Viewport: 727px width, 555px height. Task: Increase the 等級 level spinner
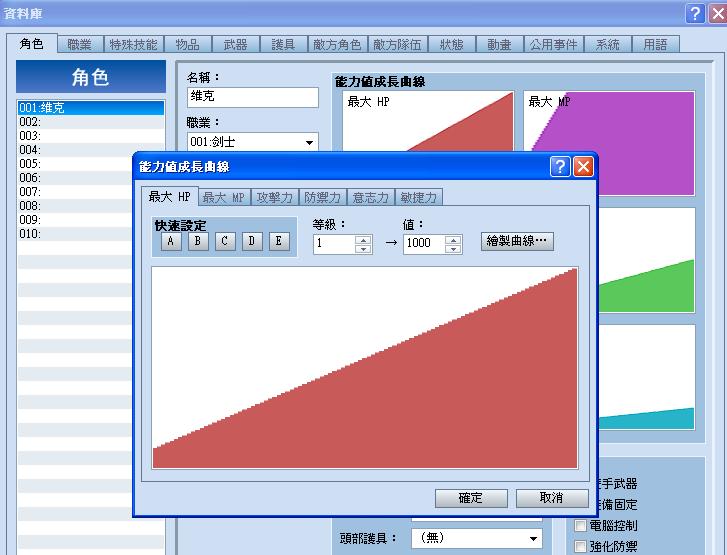point(364,240)
